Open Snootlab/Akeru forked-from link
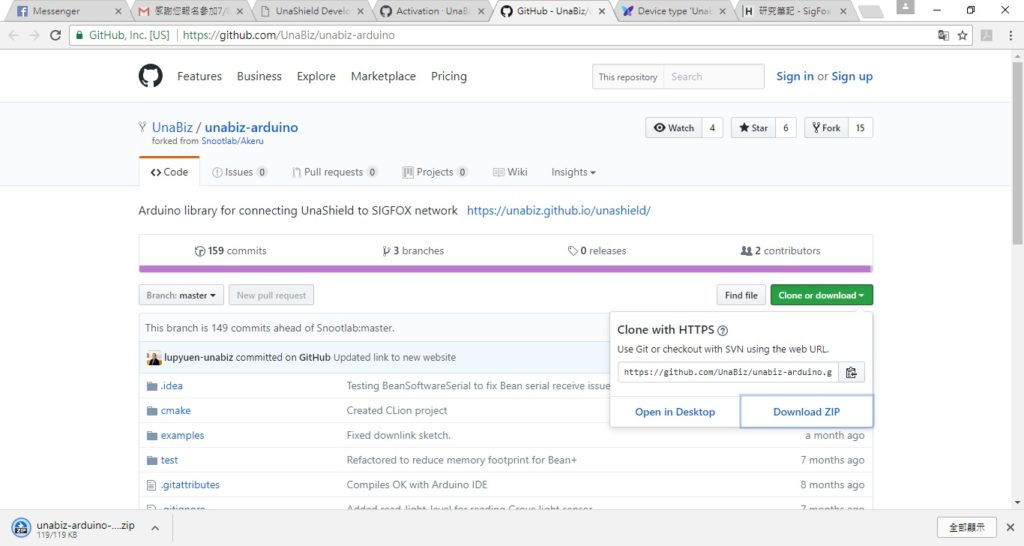Viewport: 1024px width, 546px height. pos(232,141)
